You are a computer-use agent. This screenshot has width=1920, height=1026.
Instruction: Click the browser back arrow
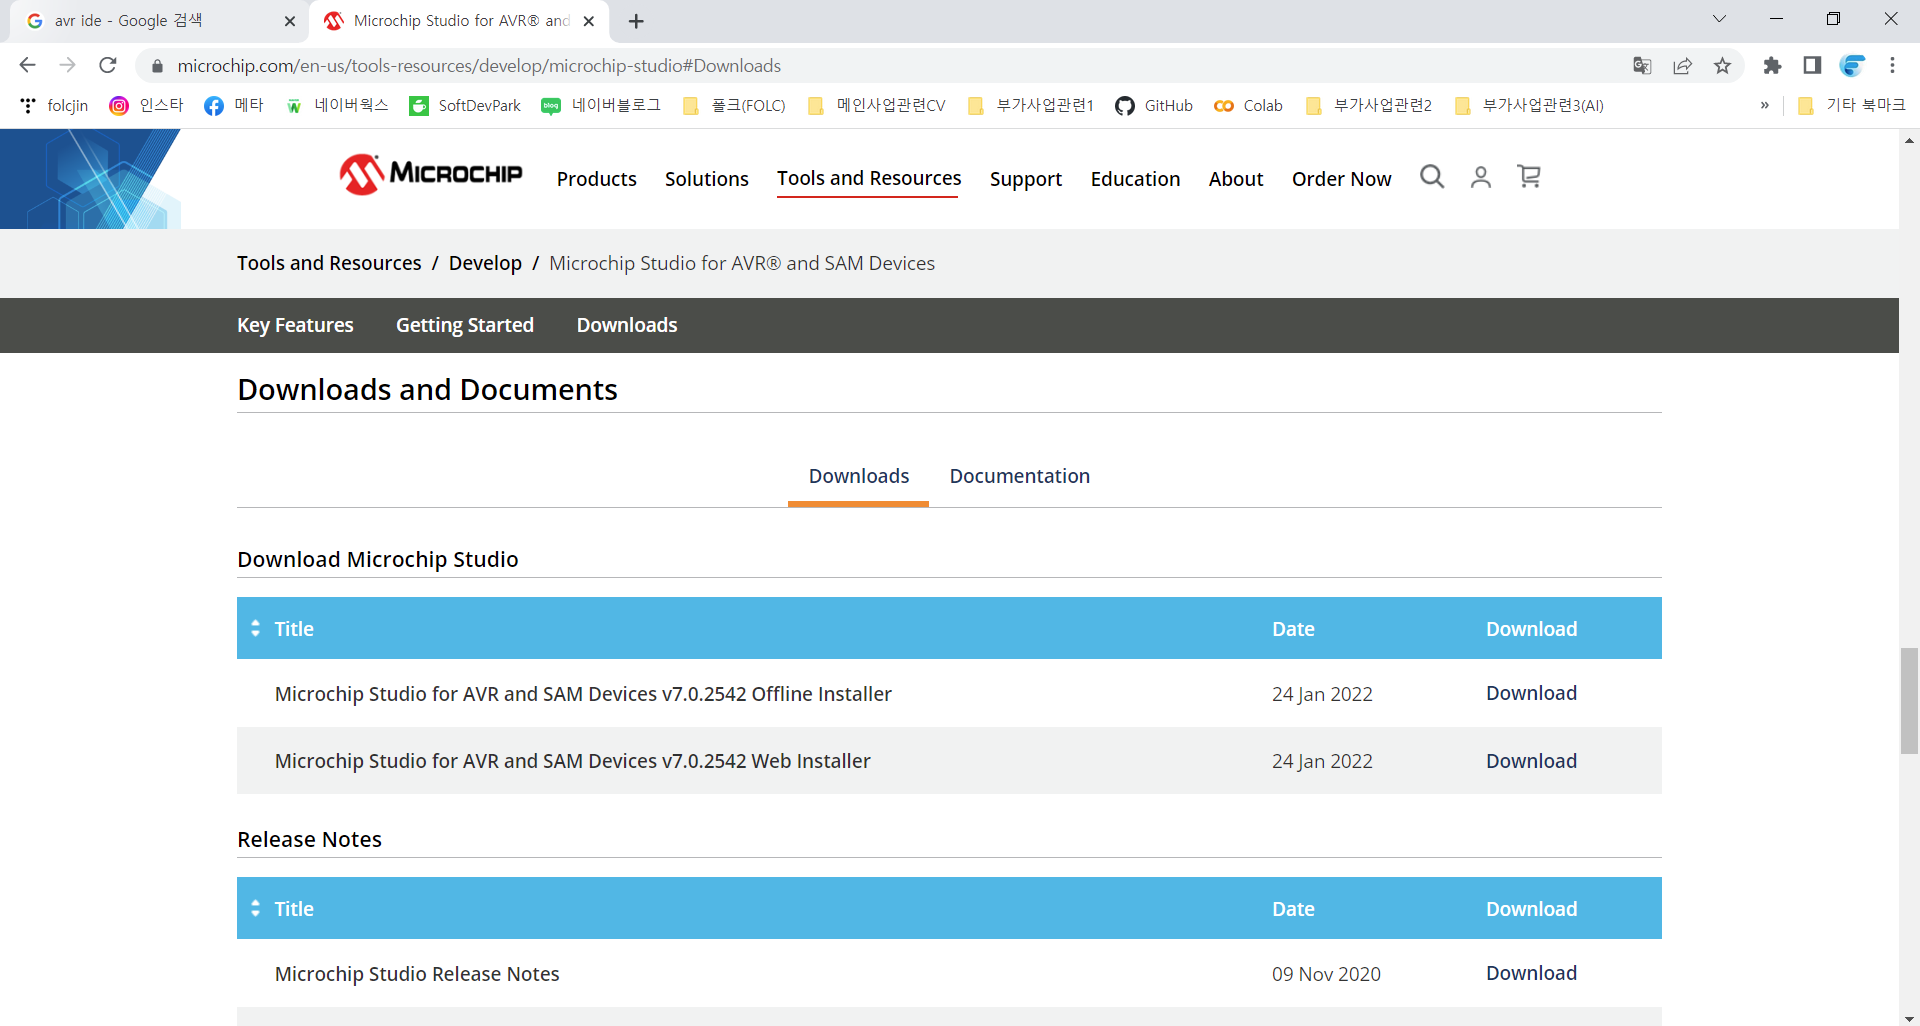point(27,65)
